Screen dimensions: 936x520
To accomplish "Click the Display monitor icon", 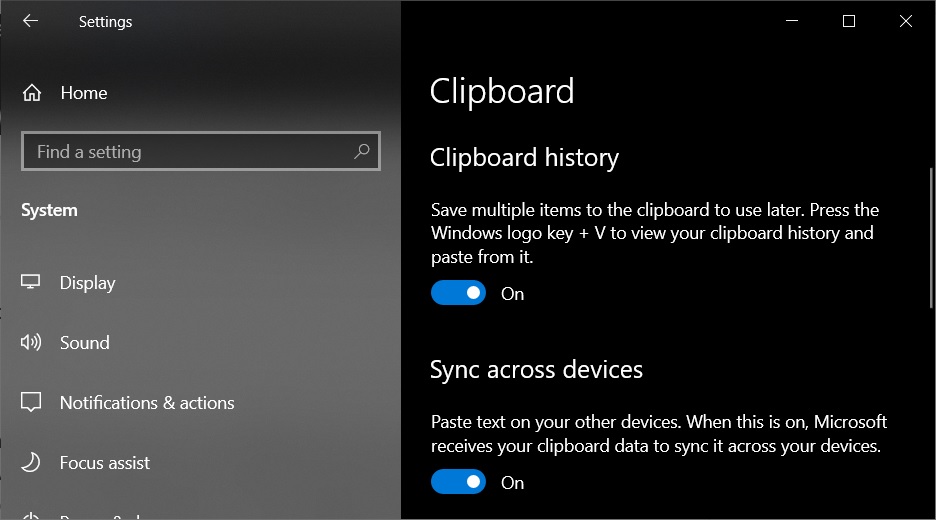I will (x=31, y=283).
